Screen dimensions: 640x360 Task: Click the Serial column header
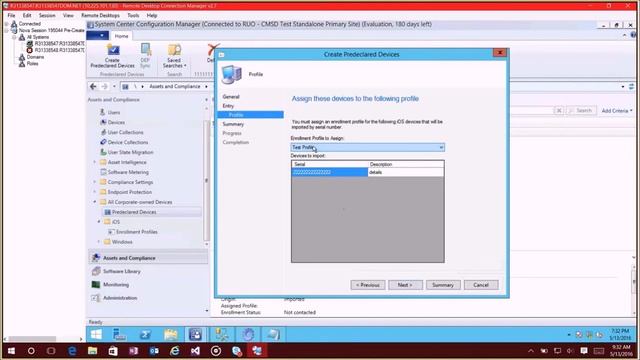click(x=329, y=164)
